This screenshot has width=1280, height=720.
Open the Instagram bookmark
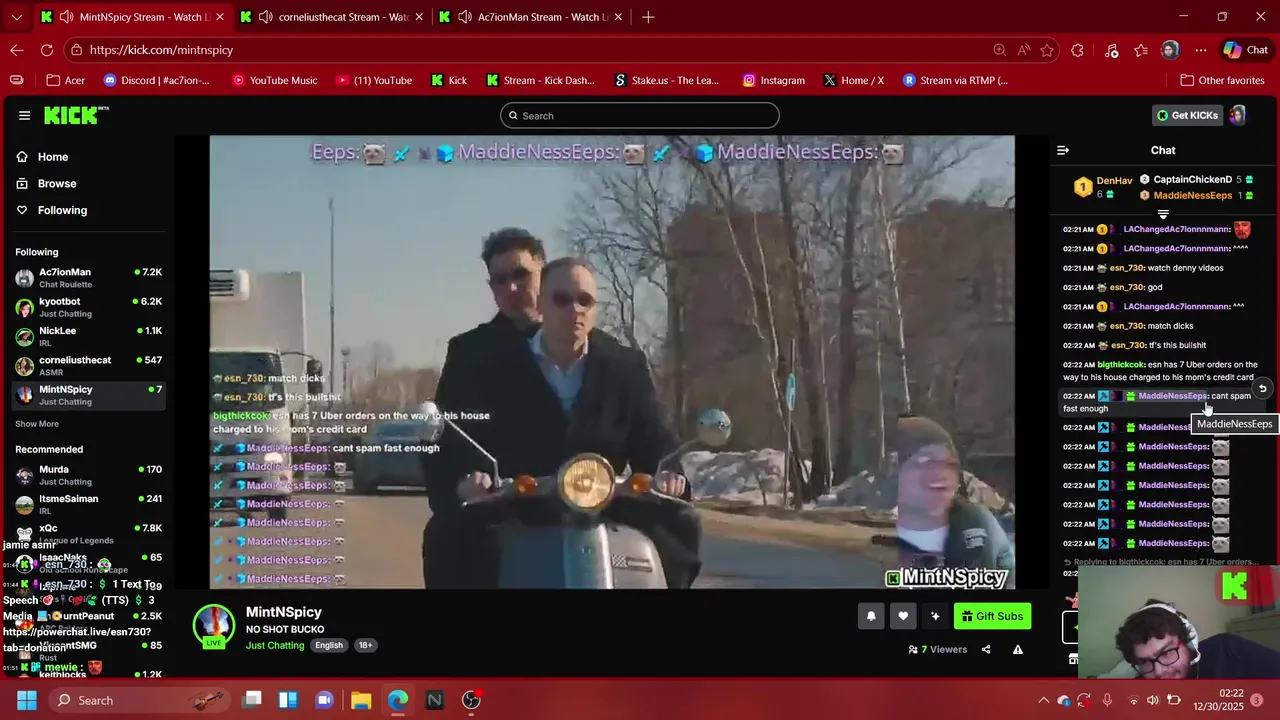773,80
